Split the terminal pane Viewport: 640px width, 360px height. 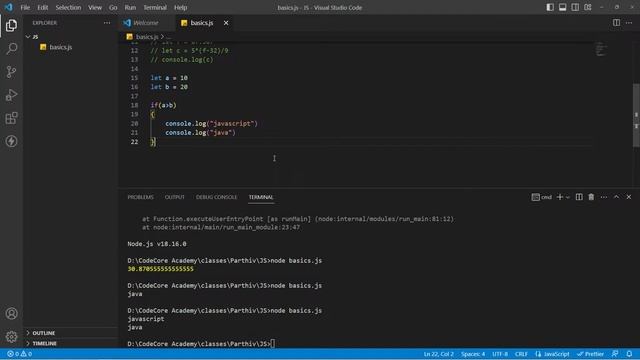pos(579,197)
